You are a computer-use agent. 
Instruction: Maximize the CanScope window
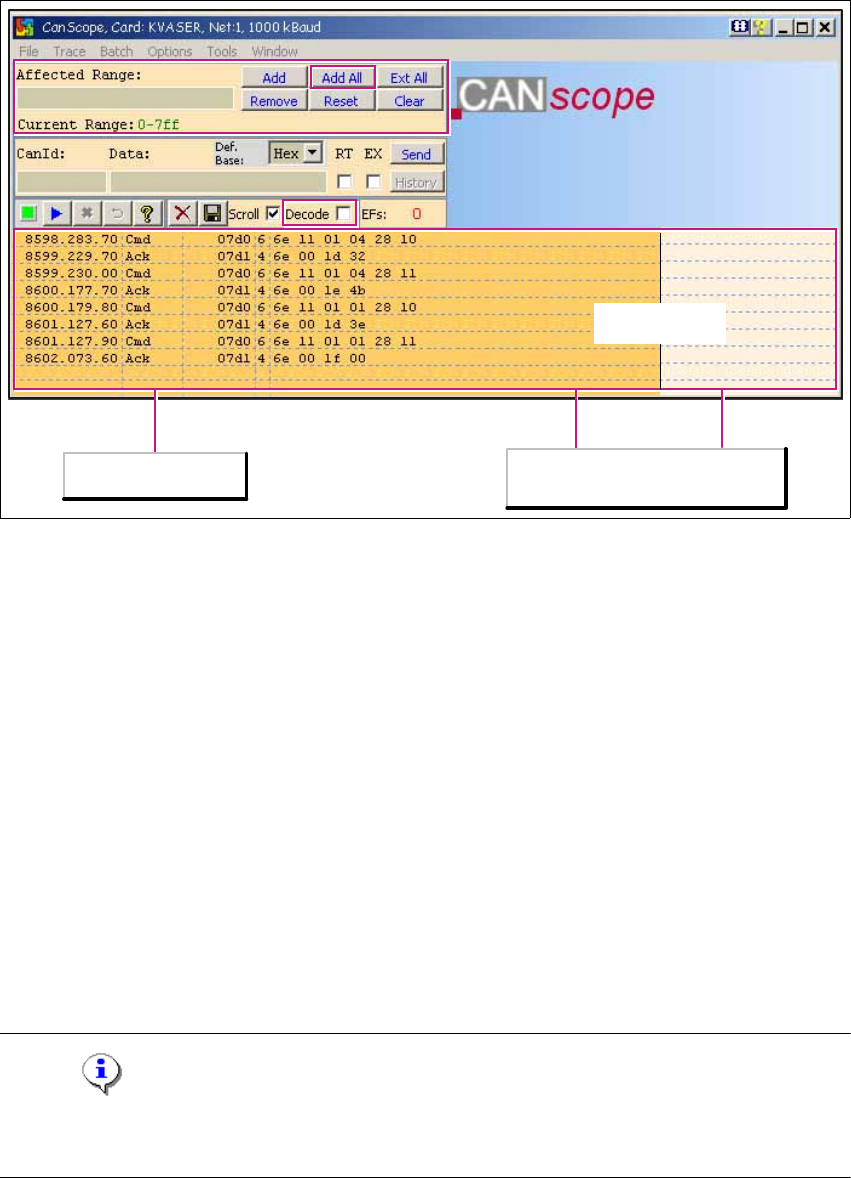click(x=803, y=28)
